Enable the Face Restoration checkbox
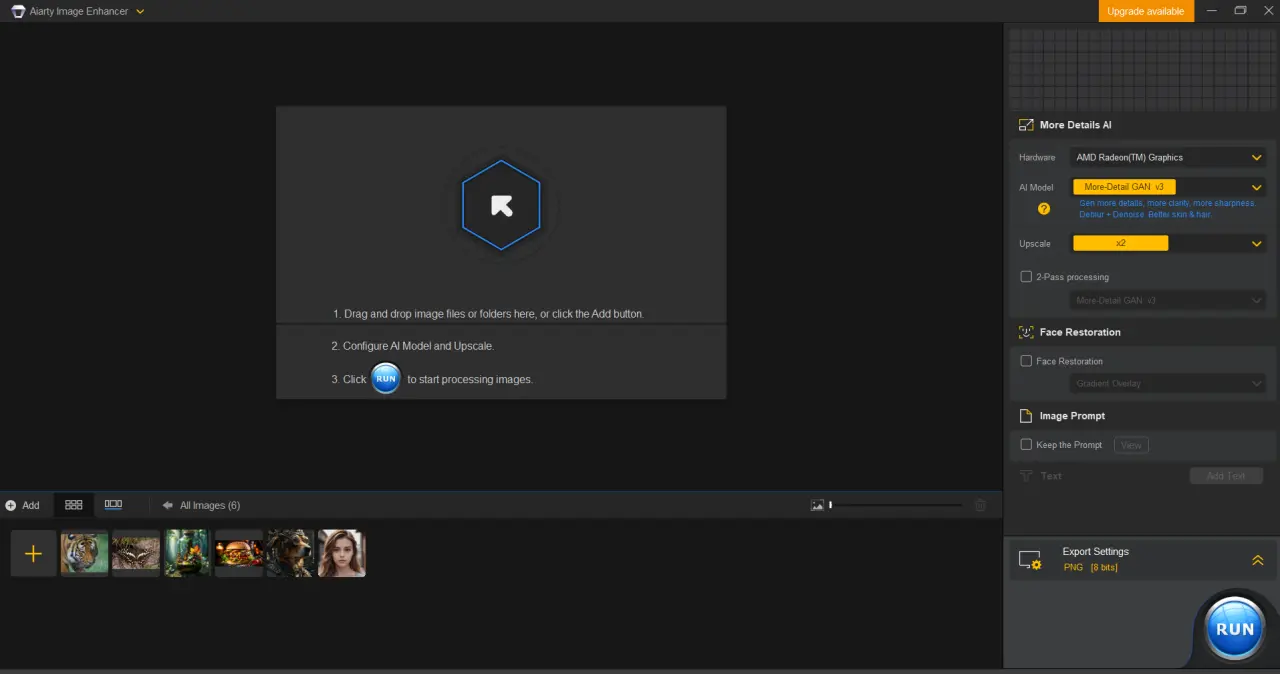The width and height of the screenshot is (1280, 674). click(1026, 361)
